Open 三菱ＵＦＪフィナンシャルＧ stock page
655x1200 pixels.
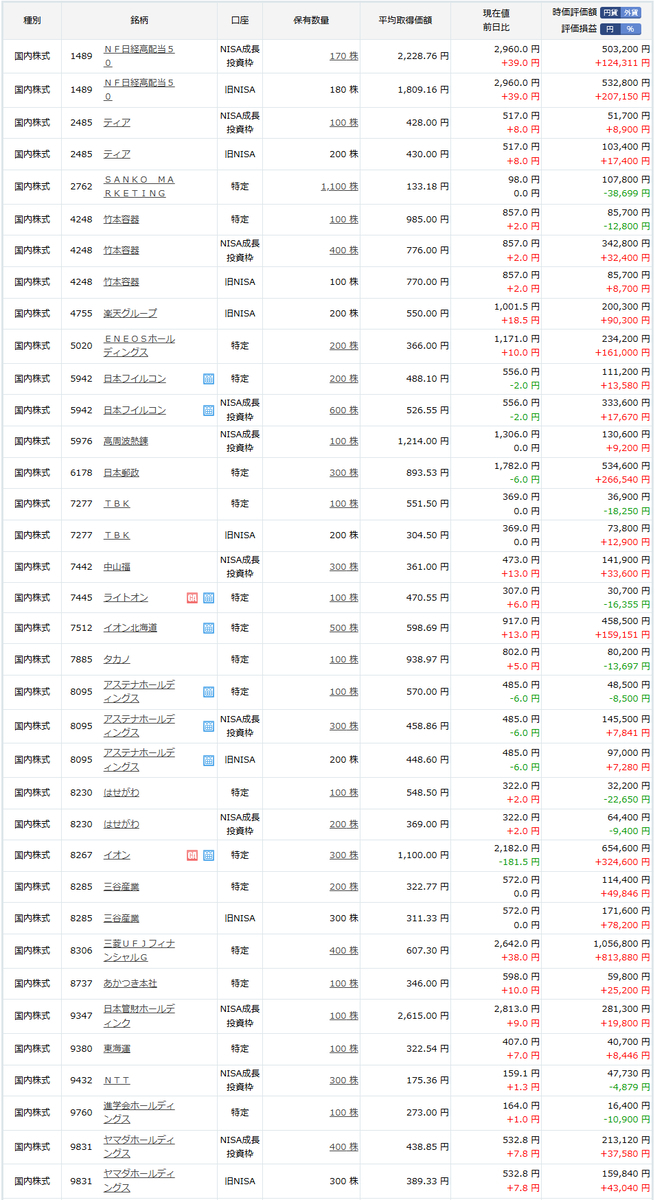click(x=139, y=950)
